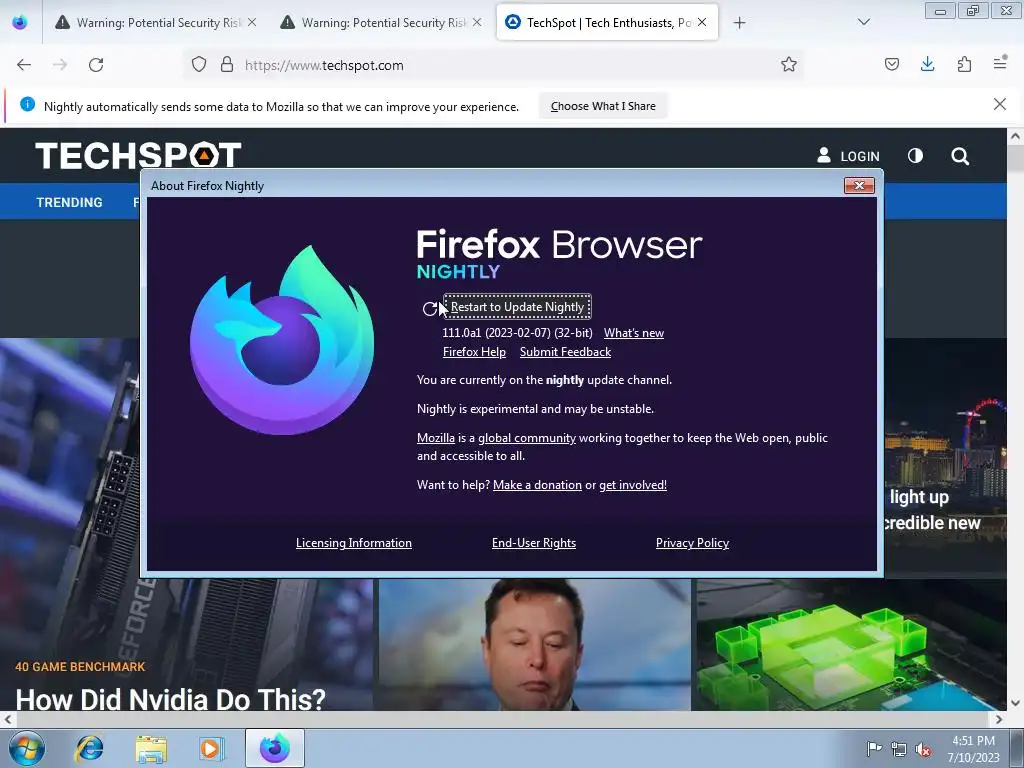1024x768 pixels.
Task: Open Action Center flag tray icon
Action: pyautogui.click(x=874, y=748)
